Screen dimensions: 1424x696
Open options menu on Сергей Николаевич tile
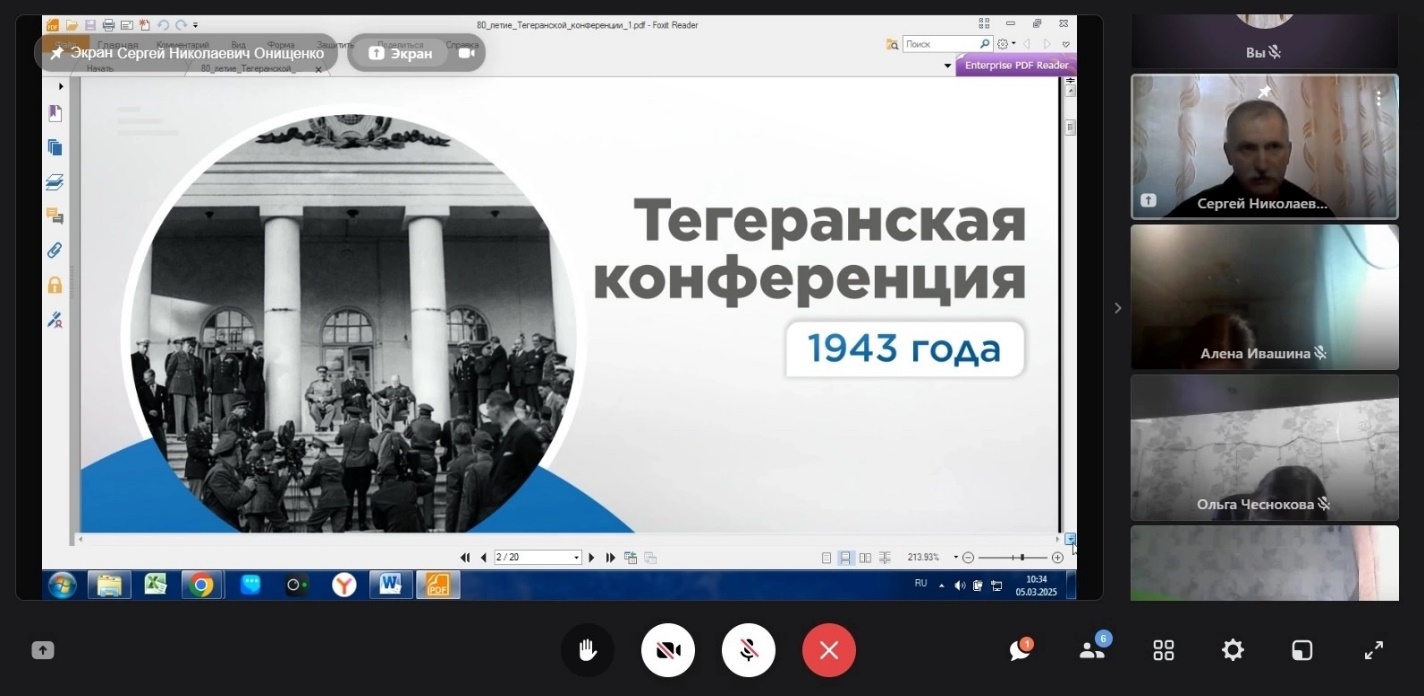point(1379,98)
